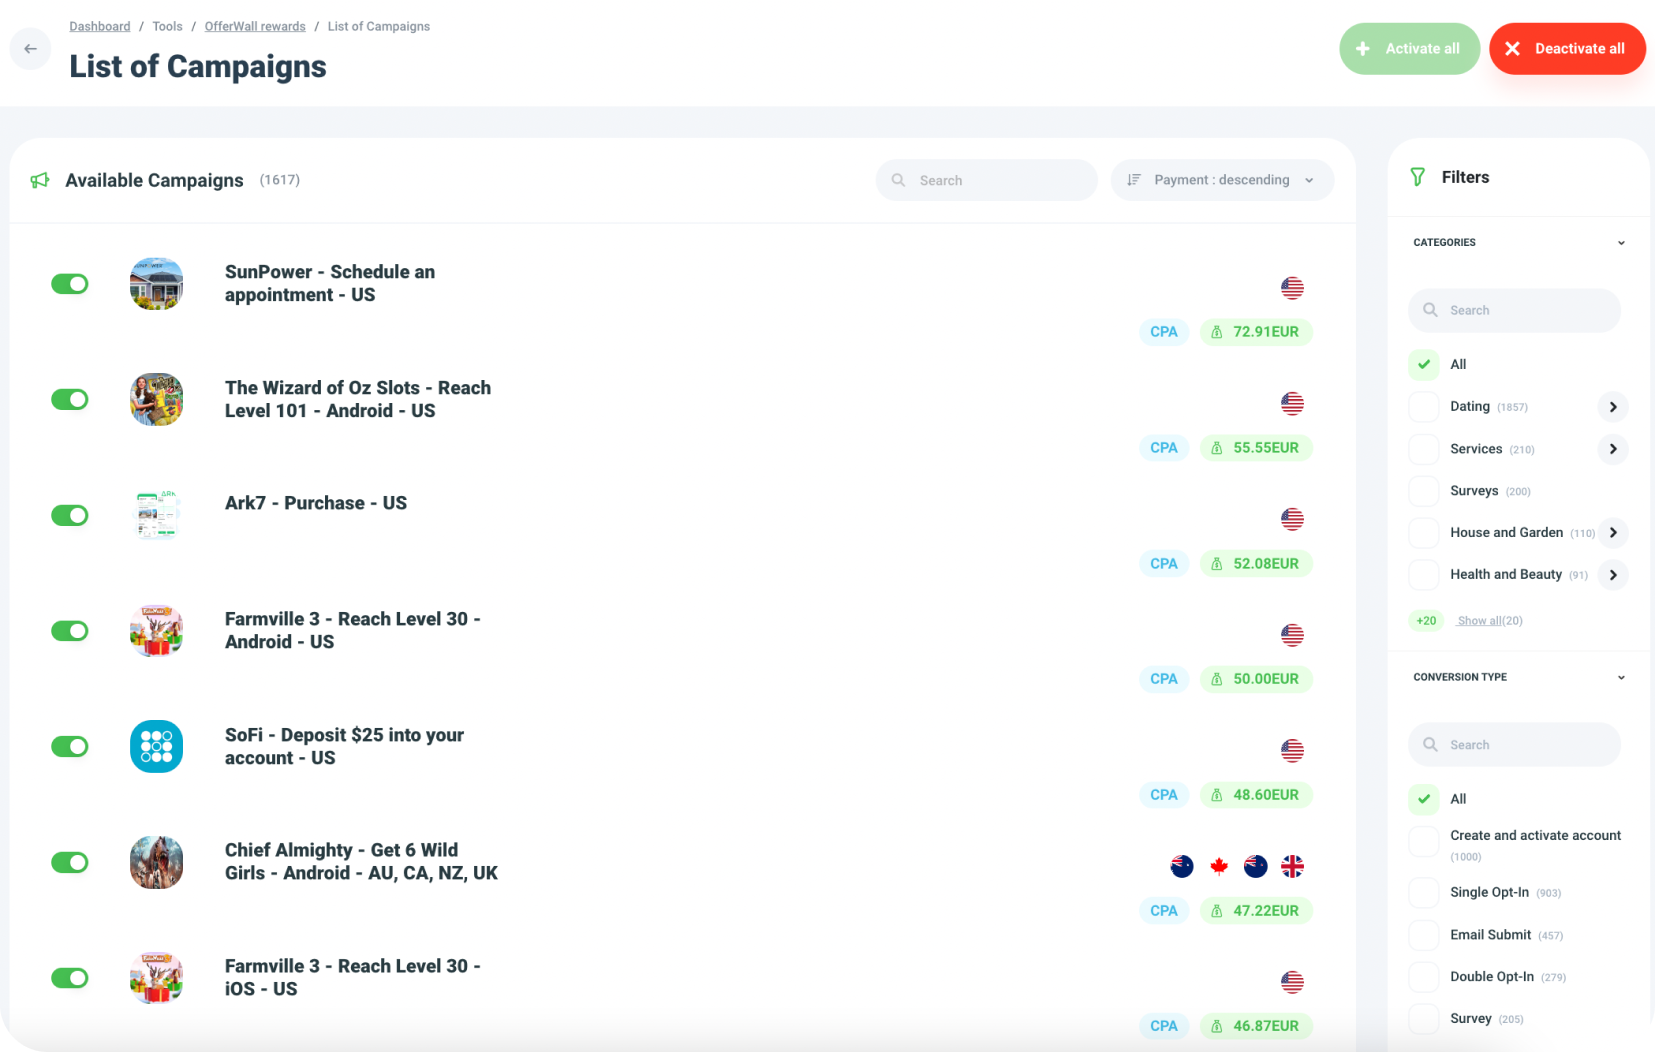
Task: Check the Dating category checkbox
Action: click(x=1424, y=407)
